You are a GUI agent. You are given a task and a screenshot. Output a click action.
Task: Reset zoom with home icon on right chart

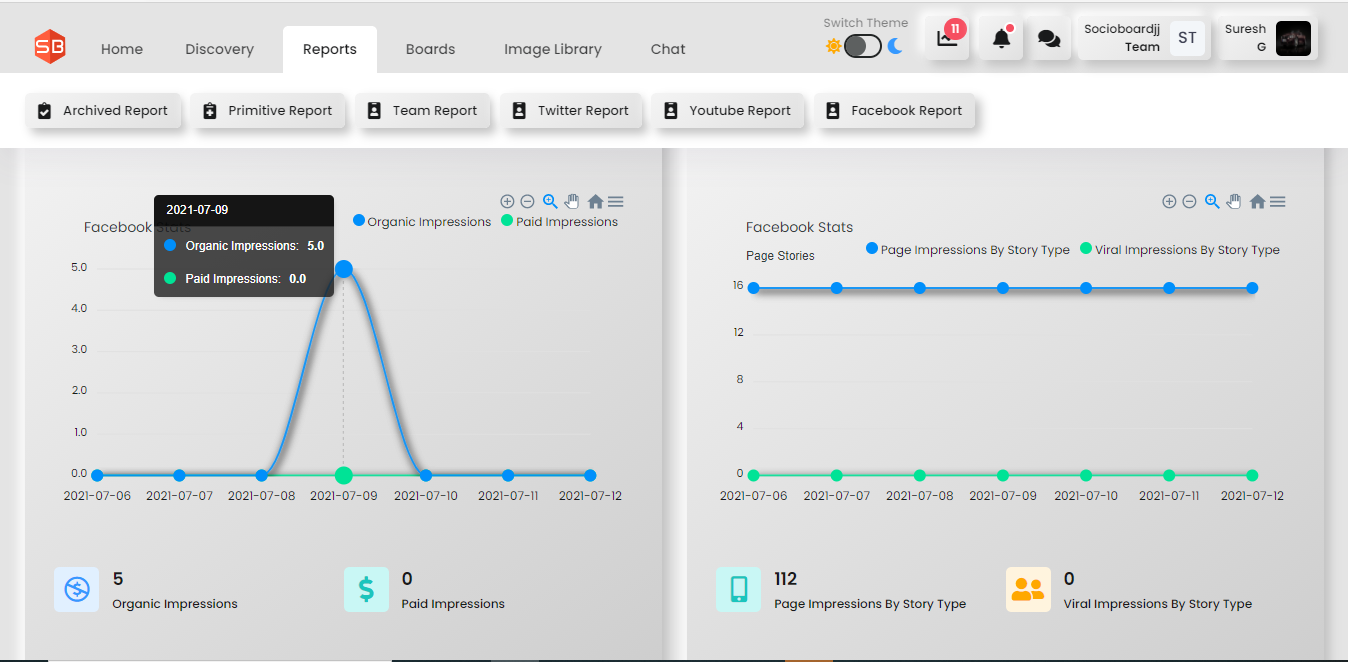[x=1257, y=201]
